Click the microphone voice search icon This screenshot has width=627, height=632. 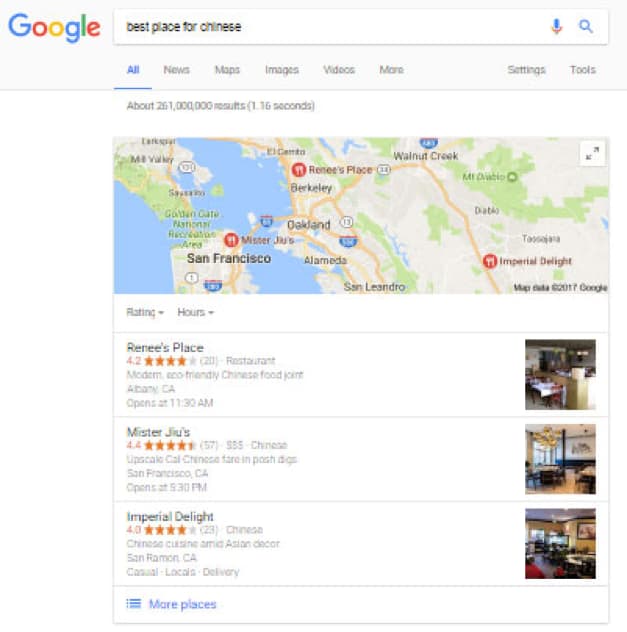(x=556, y=27)
